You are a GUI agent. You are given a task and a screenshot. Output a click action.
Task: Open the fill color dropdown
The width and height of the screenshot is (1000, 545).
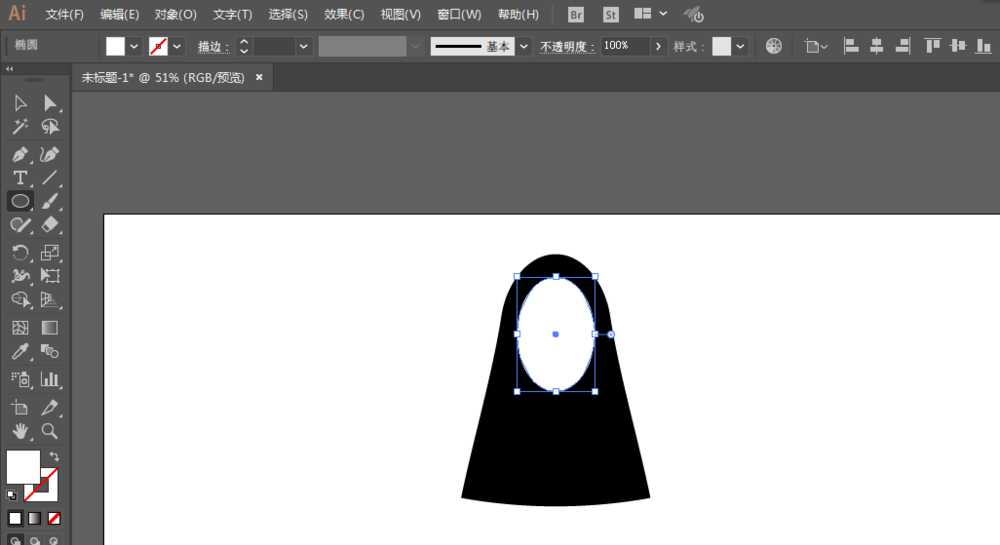click(x=134, y=46)
